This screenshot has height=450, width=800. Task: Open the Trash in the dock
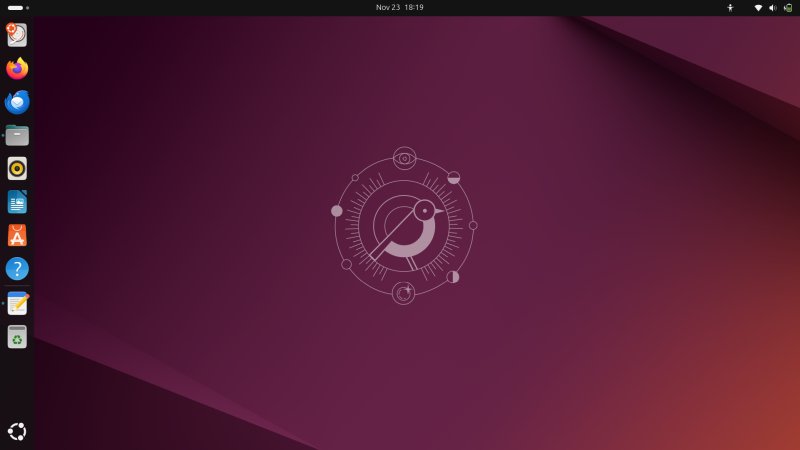coord(17,337)
